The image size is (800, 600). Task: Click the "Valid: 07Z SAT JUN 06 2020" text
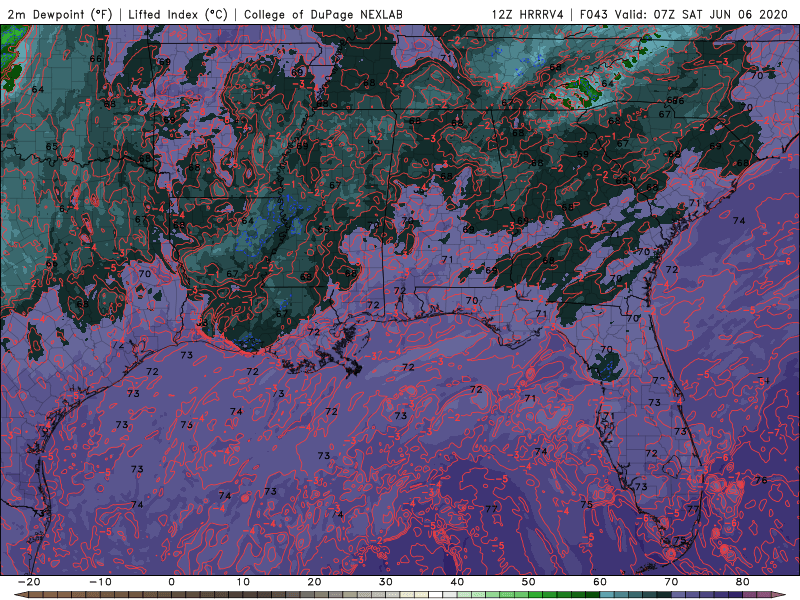pos(701,14)
